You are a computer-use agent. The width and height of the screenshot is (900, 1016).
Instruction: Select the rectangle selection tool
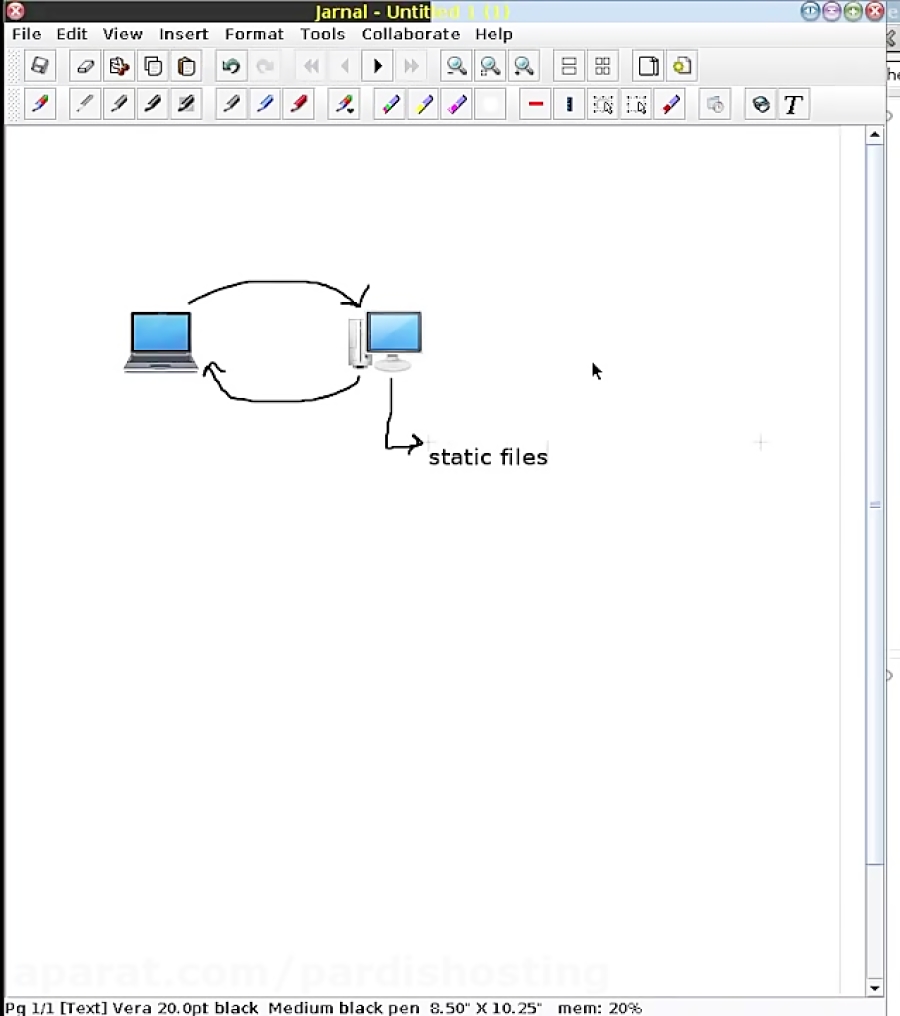point(637,103)
